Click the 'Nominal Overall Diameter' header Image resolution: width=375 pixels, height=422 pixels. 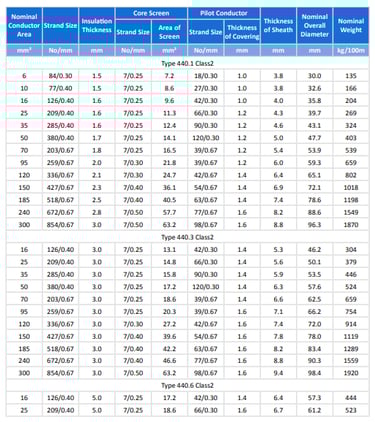315,25
